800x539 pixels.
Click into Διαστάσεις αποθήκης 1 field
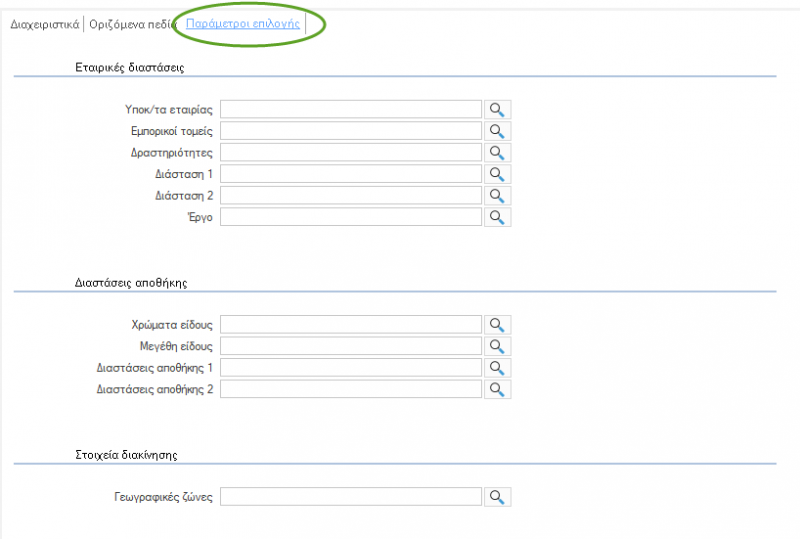(351, 368)
